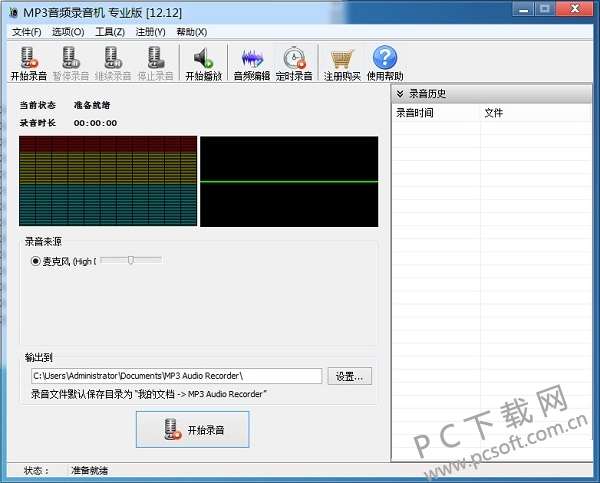This screenshot has height=483, width=600.
Task: Open the 注册(Y) menu
Action: coord(151,32)
